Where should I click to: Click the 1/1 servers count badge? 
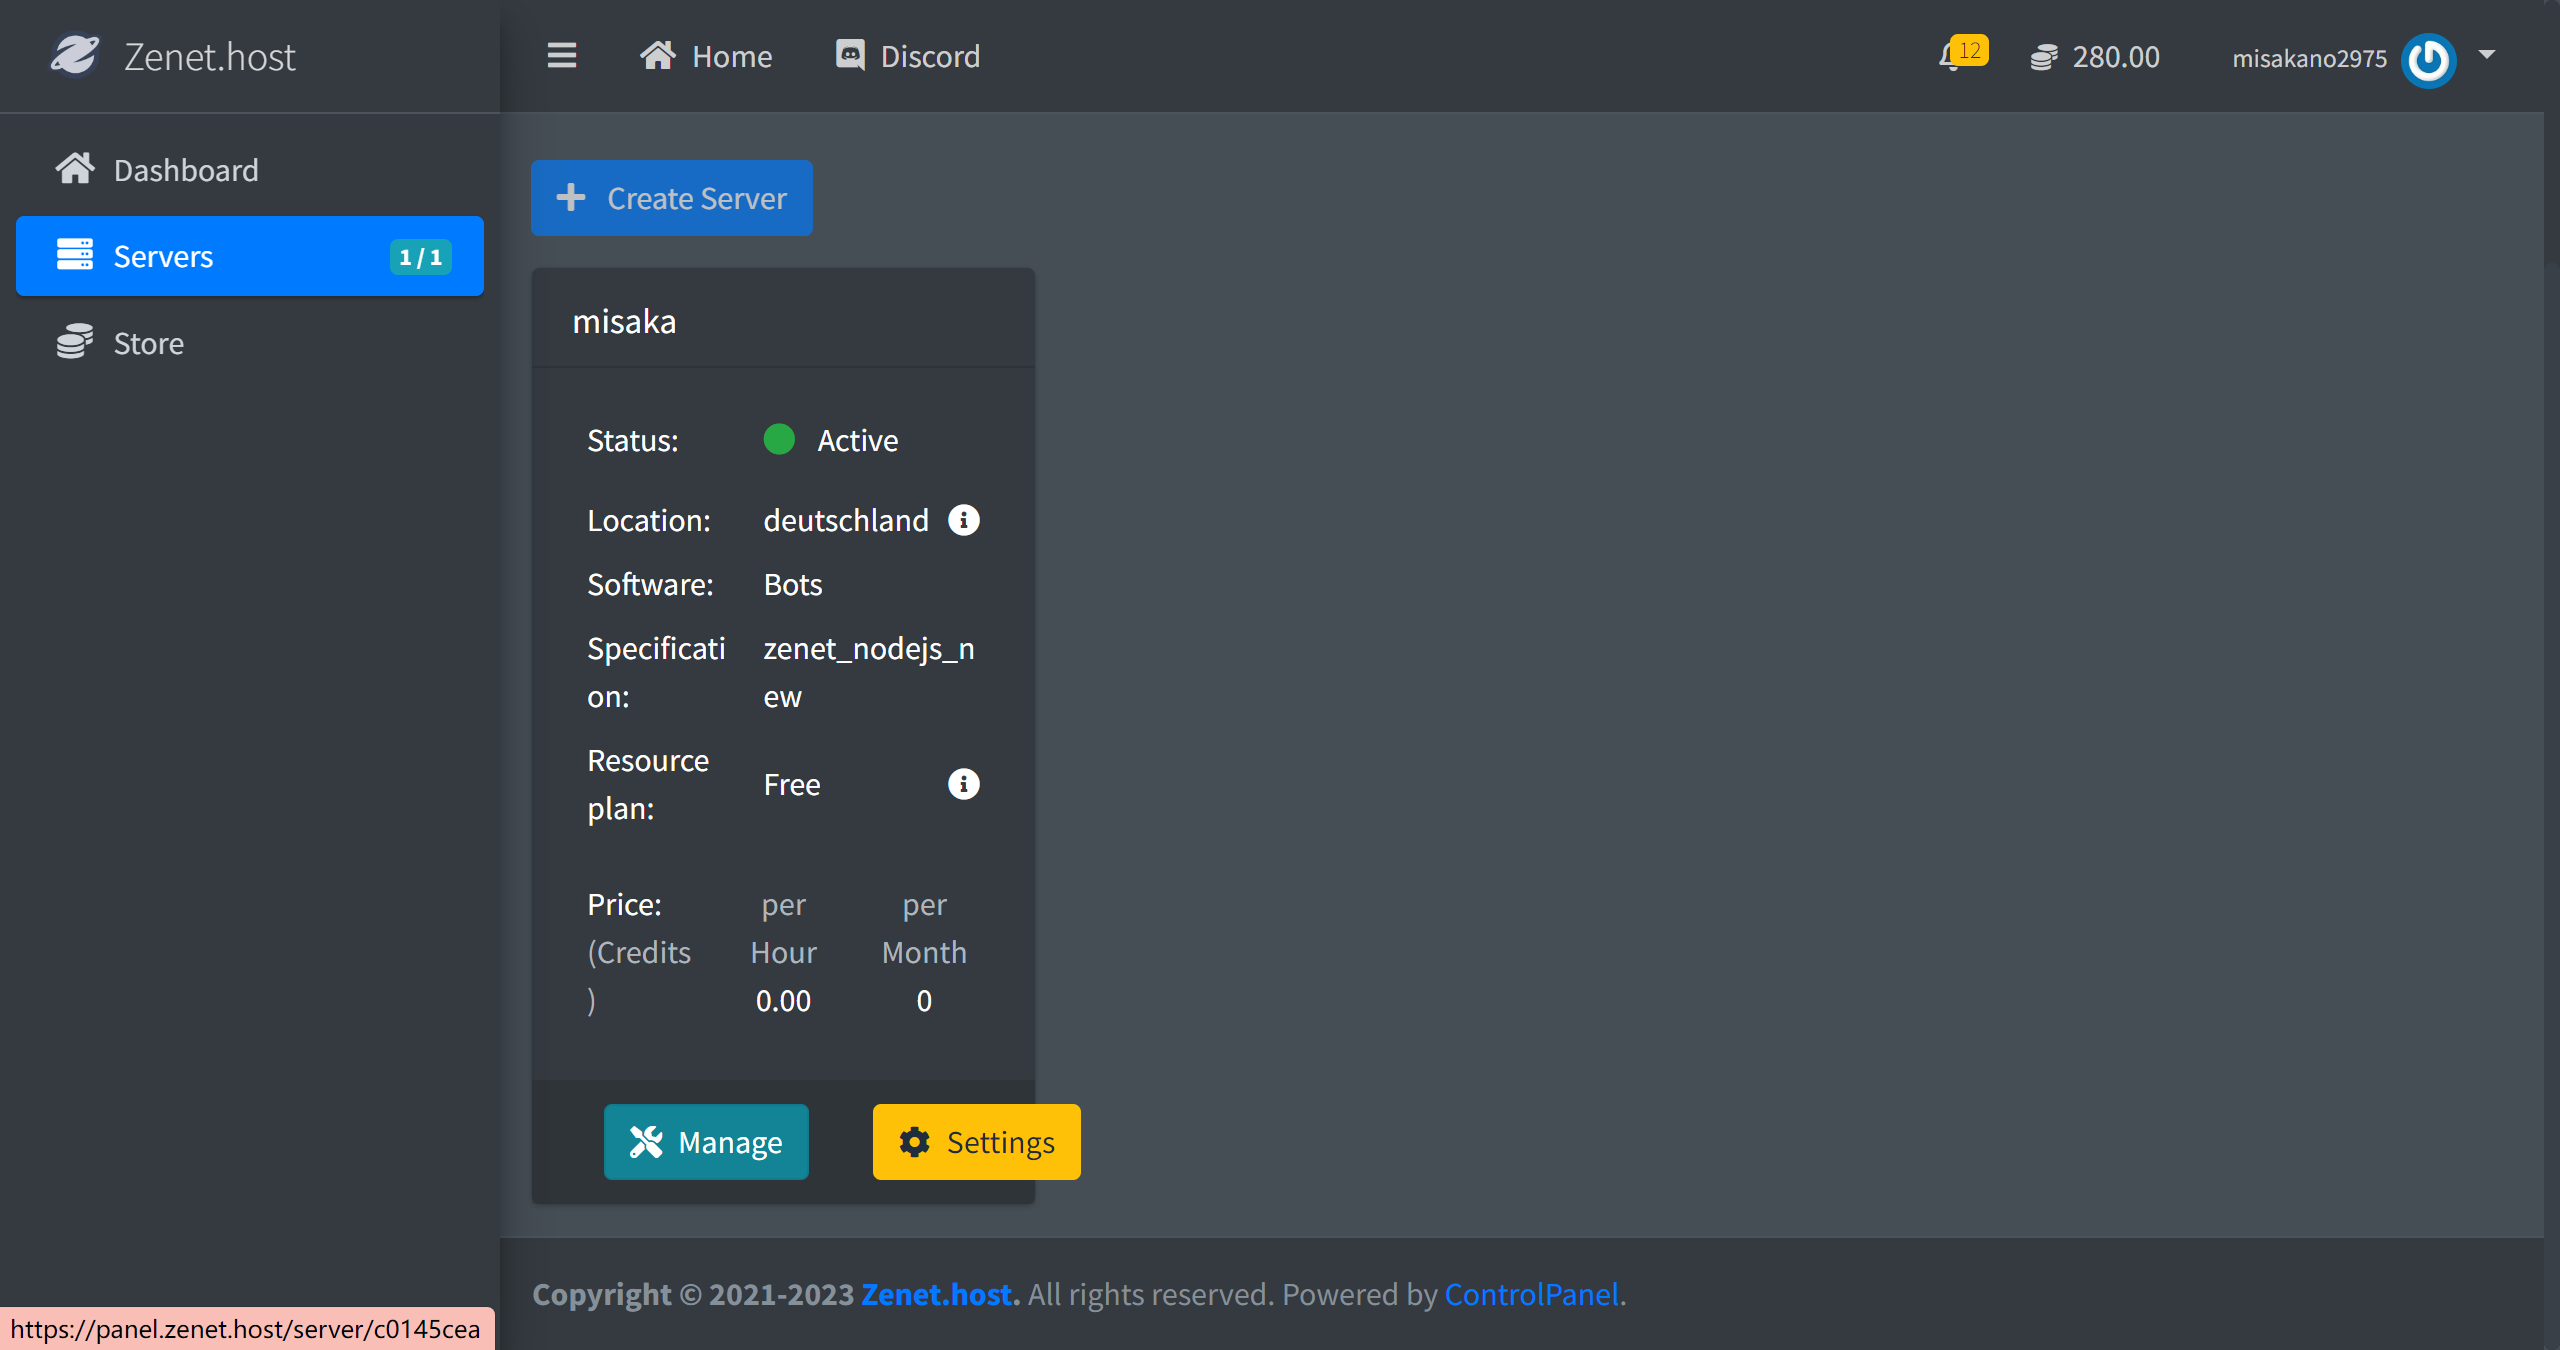pos(420,257)
